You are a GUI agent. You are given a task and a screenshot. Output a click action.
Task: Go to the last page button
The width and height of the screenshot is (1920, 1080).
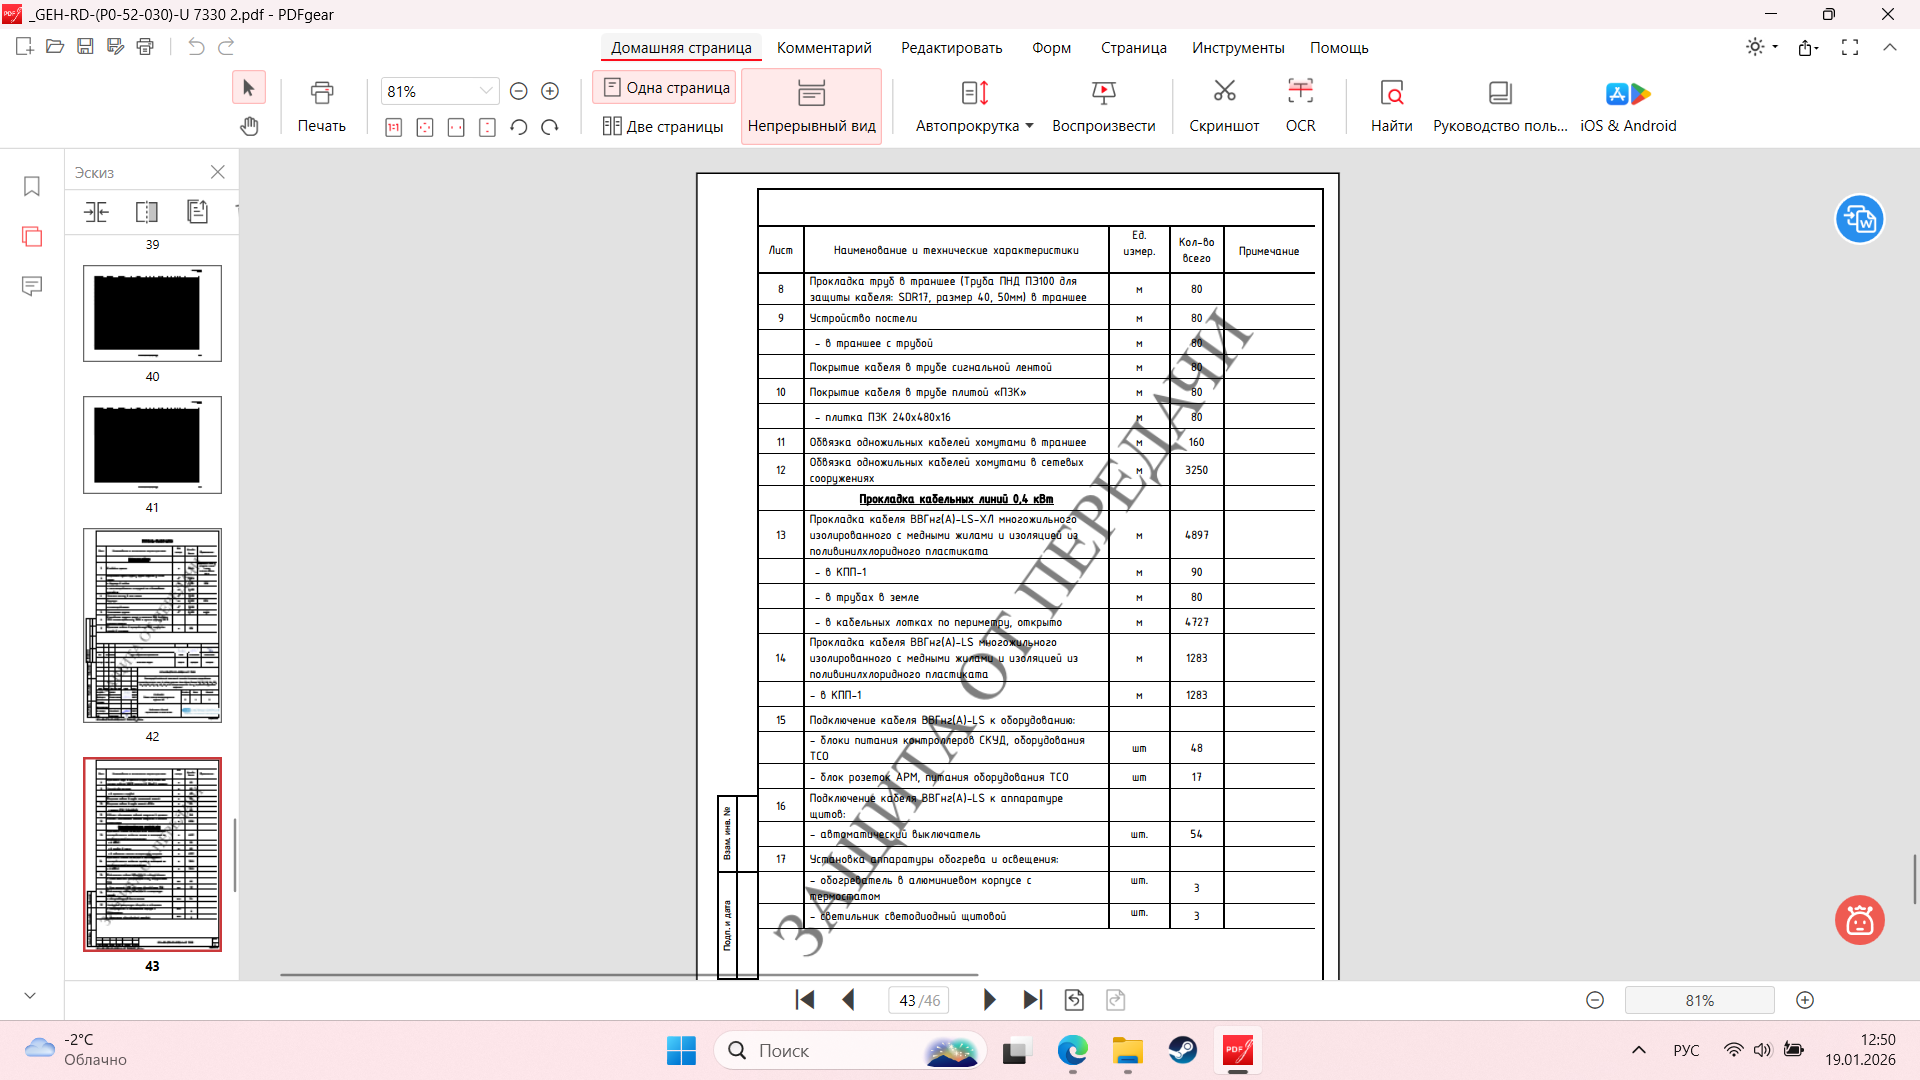pos(1033,1000)
